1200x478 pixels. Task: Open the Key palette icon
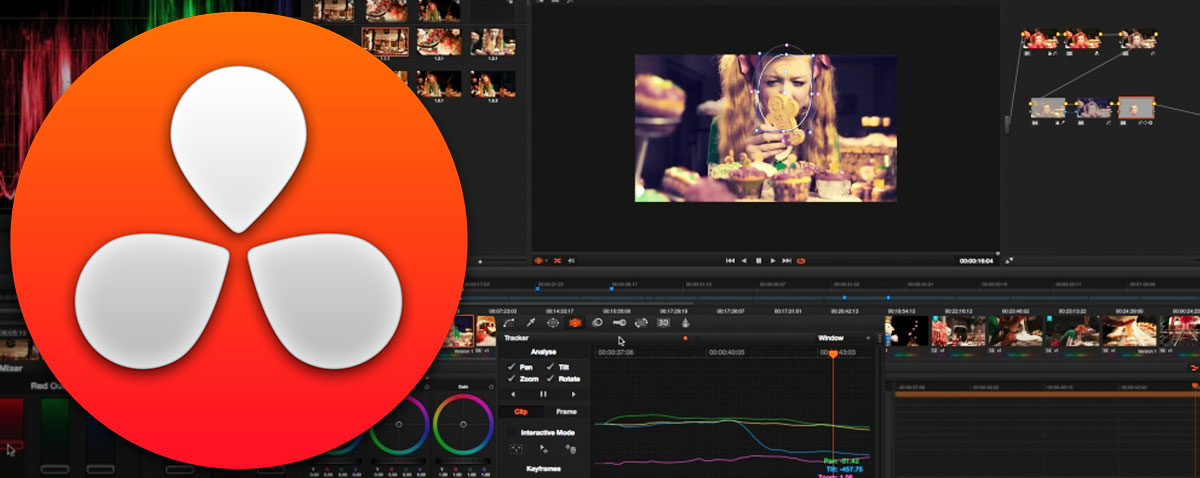pos(619,323)
